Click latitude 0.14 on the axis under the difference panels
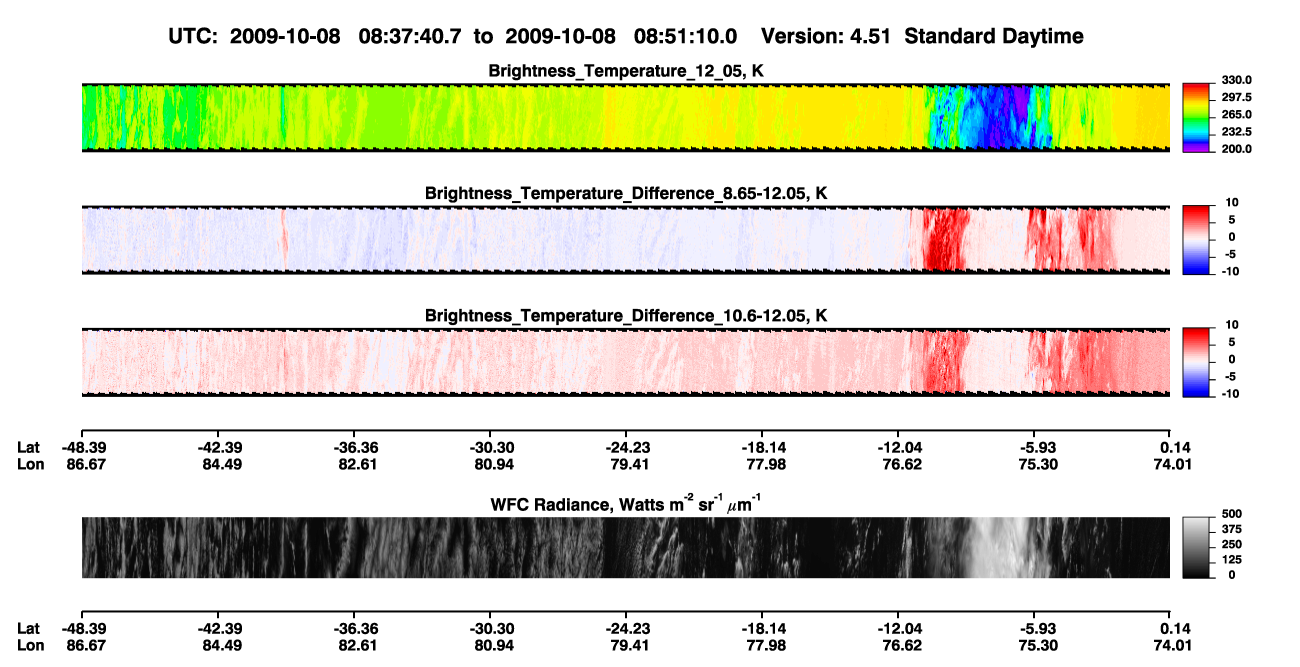 (1173, 448)
